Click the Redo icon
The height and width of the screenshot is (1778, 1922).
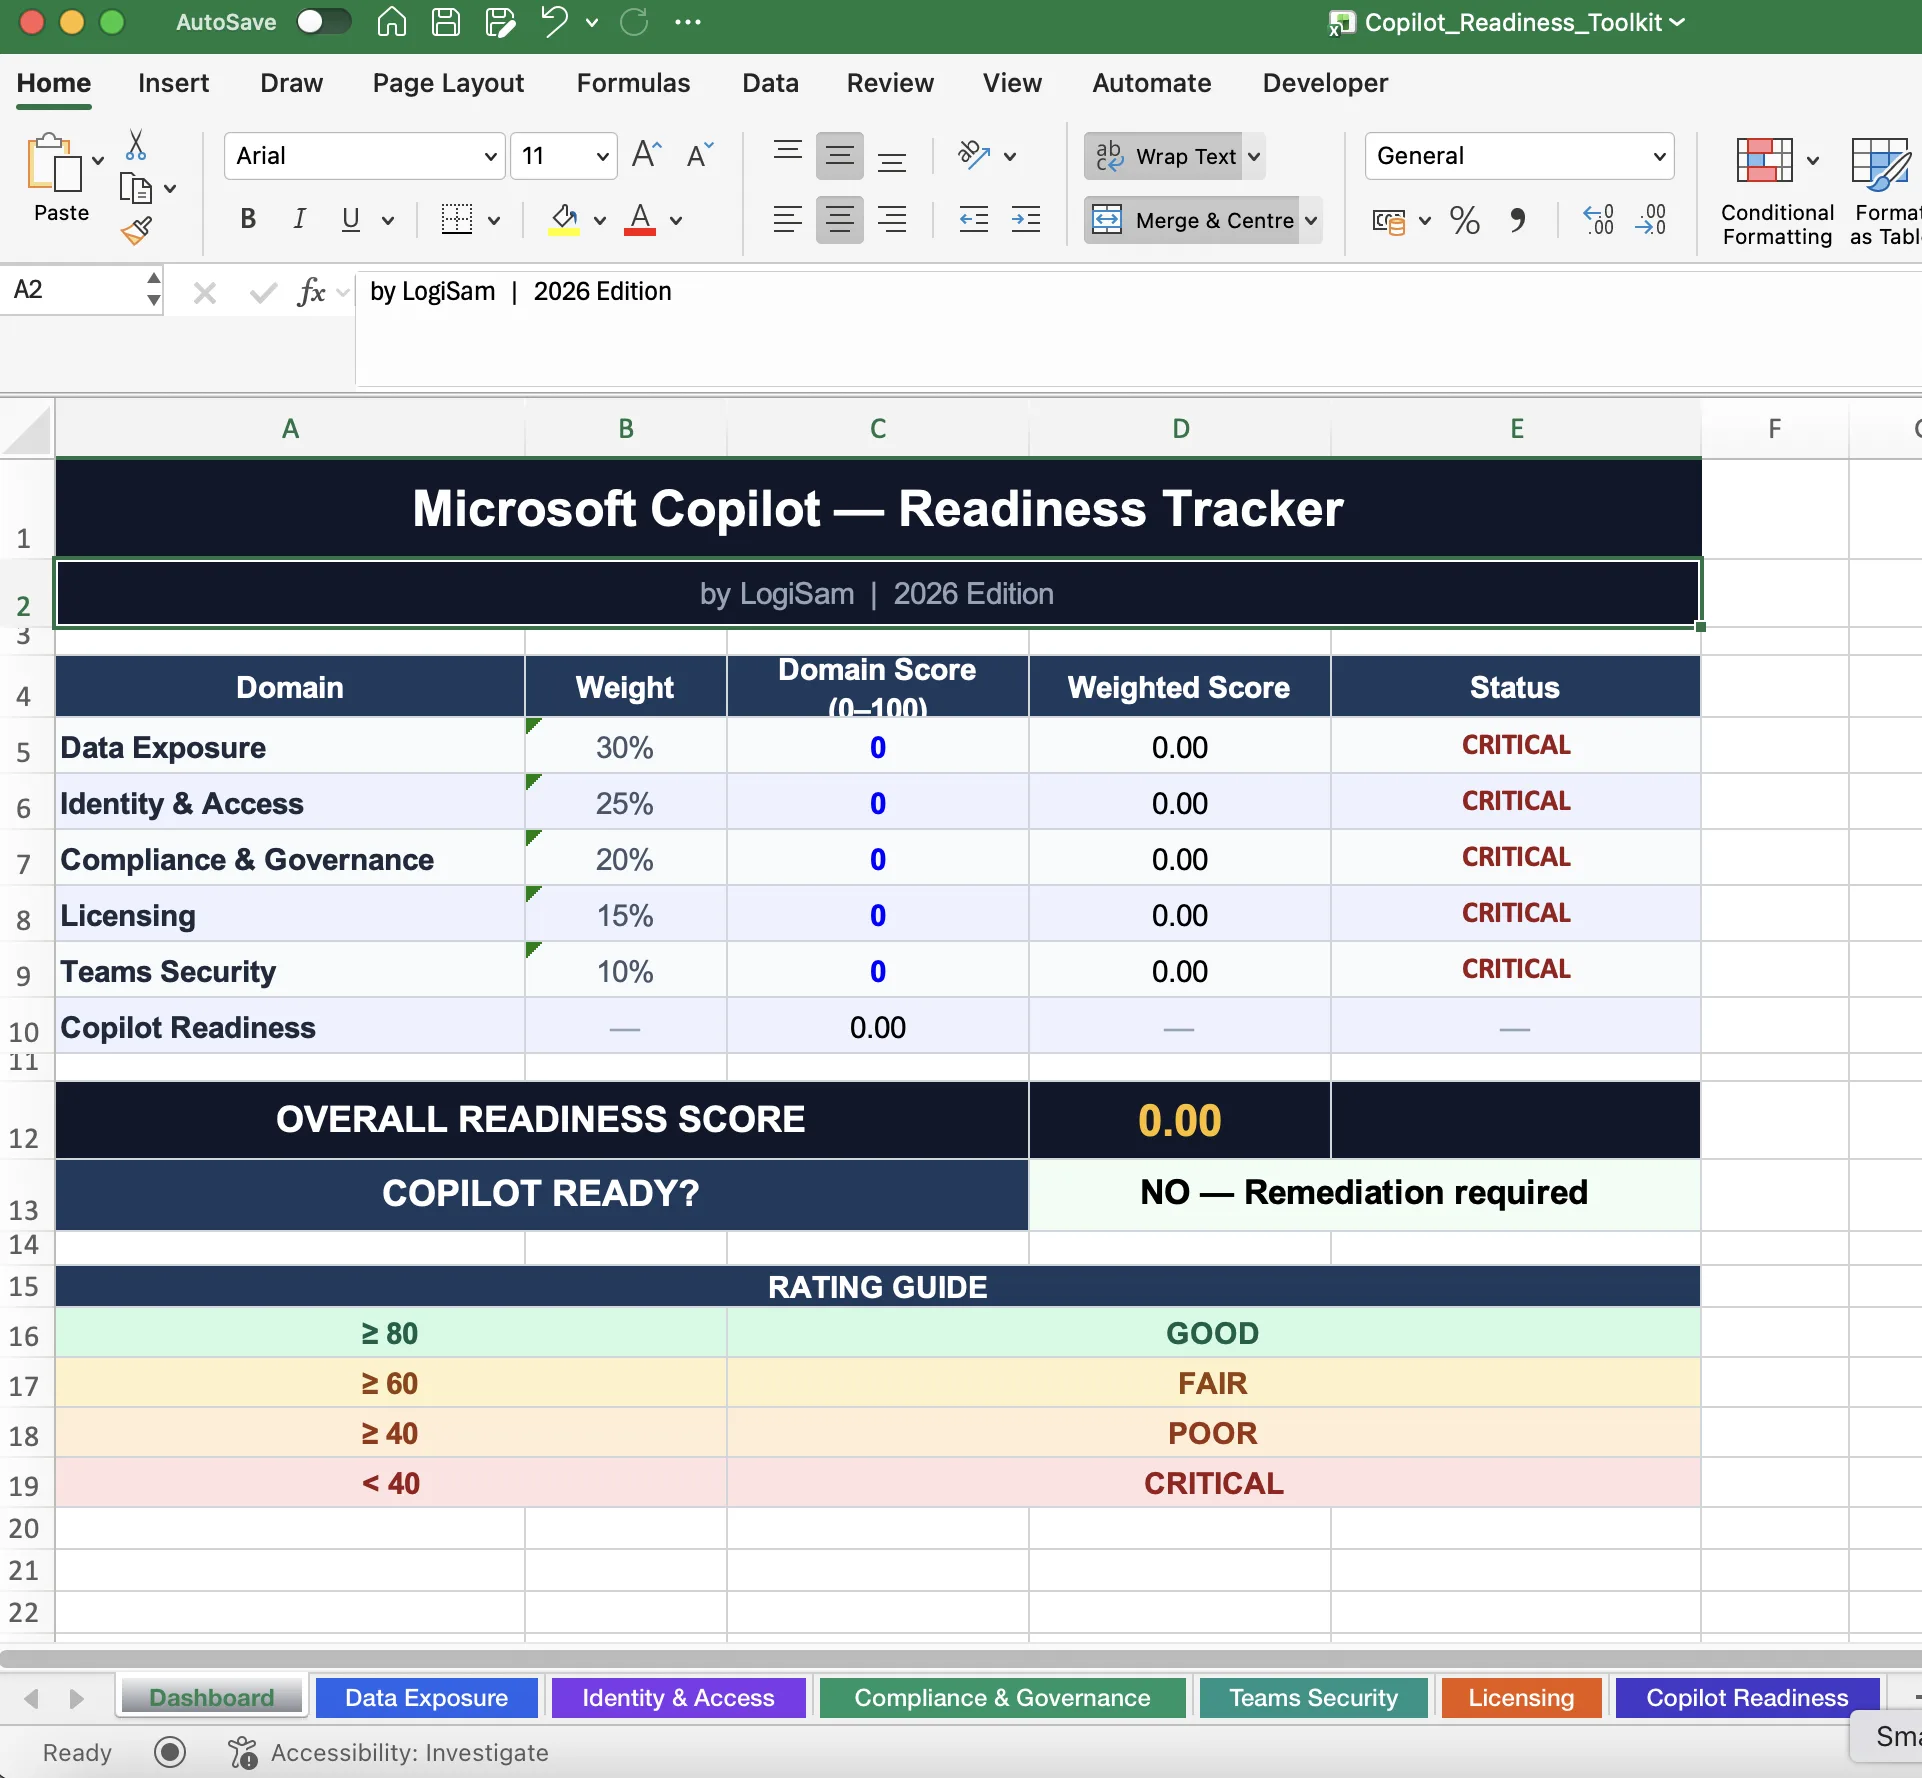coord(634,22)
